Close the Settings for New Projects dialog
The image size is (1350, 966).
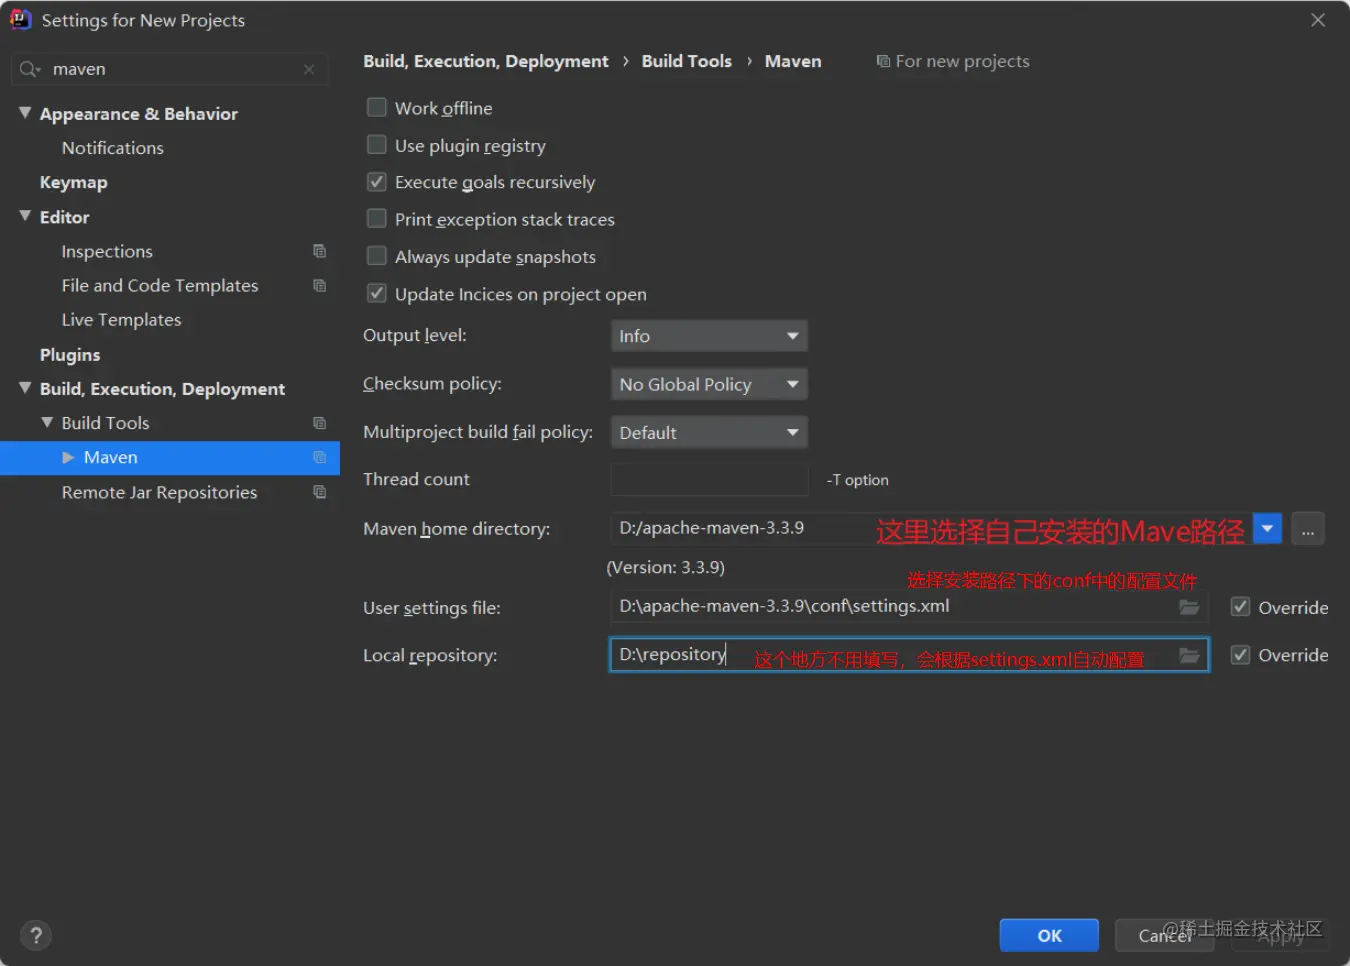1318,20
